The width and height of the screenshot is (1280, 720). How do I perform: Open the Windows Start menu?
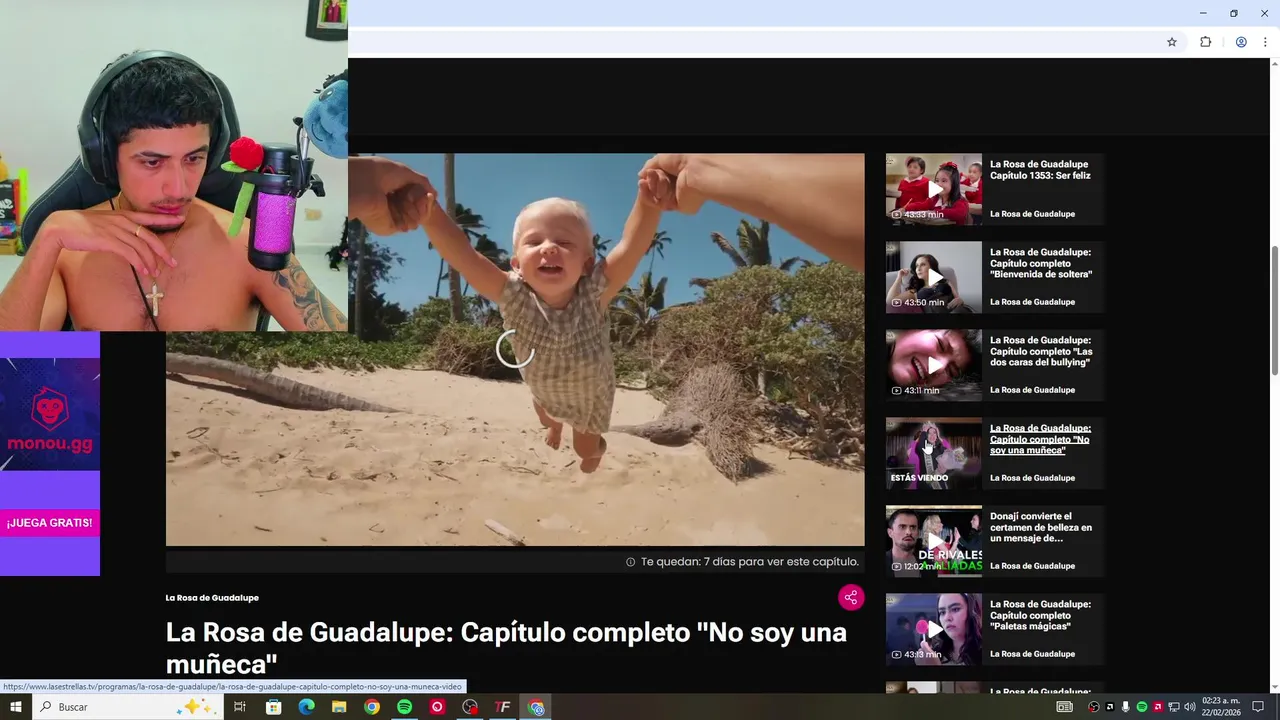(x=15, y=707)
